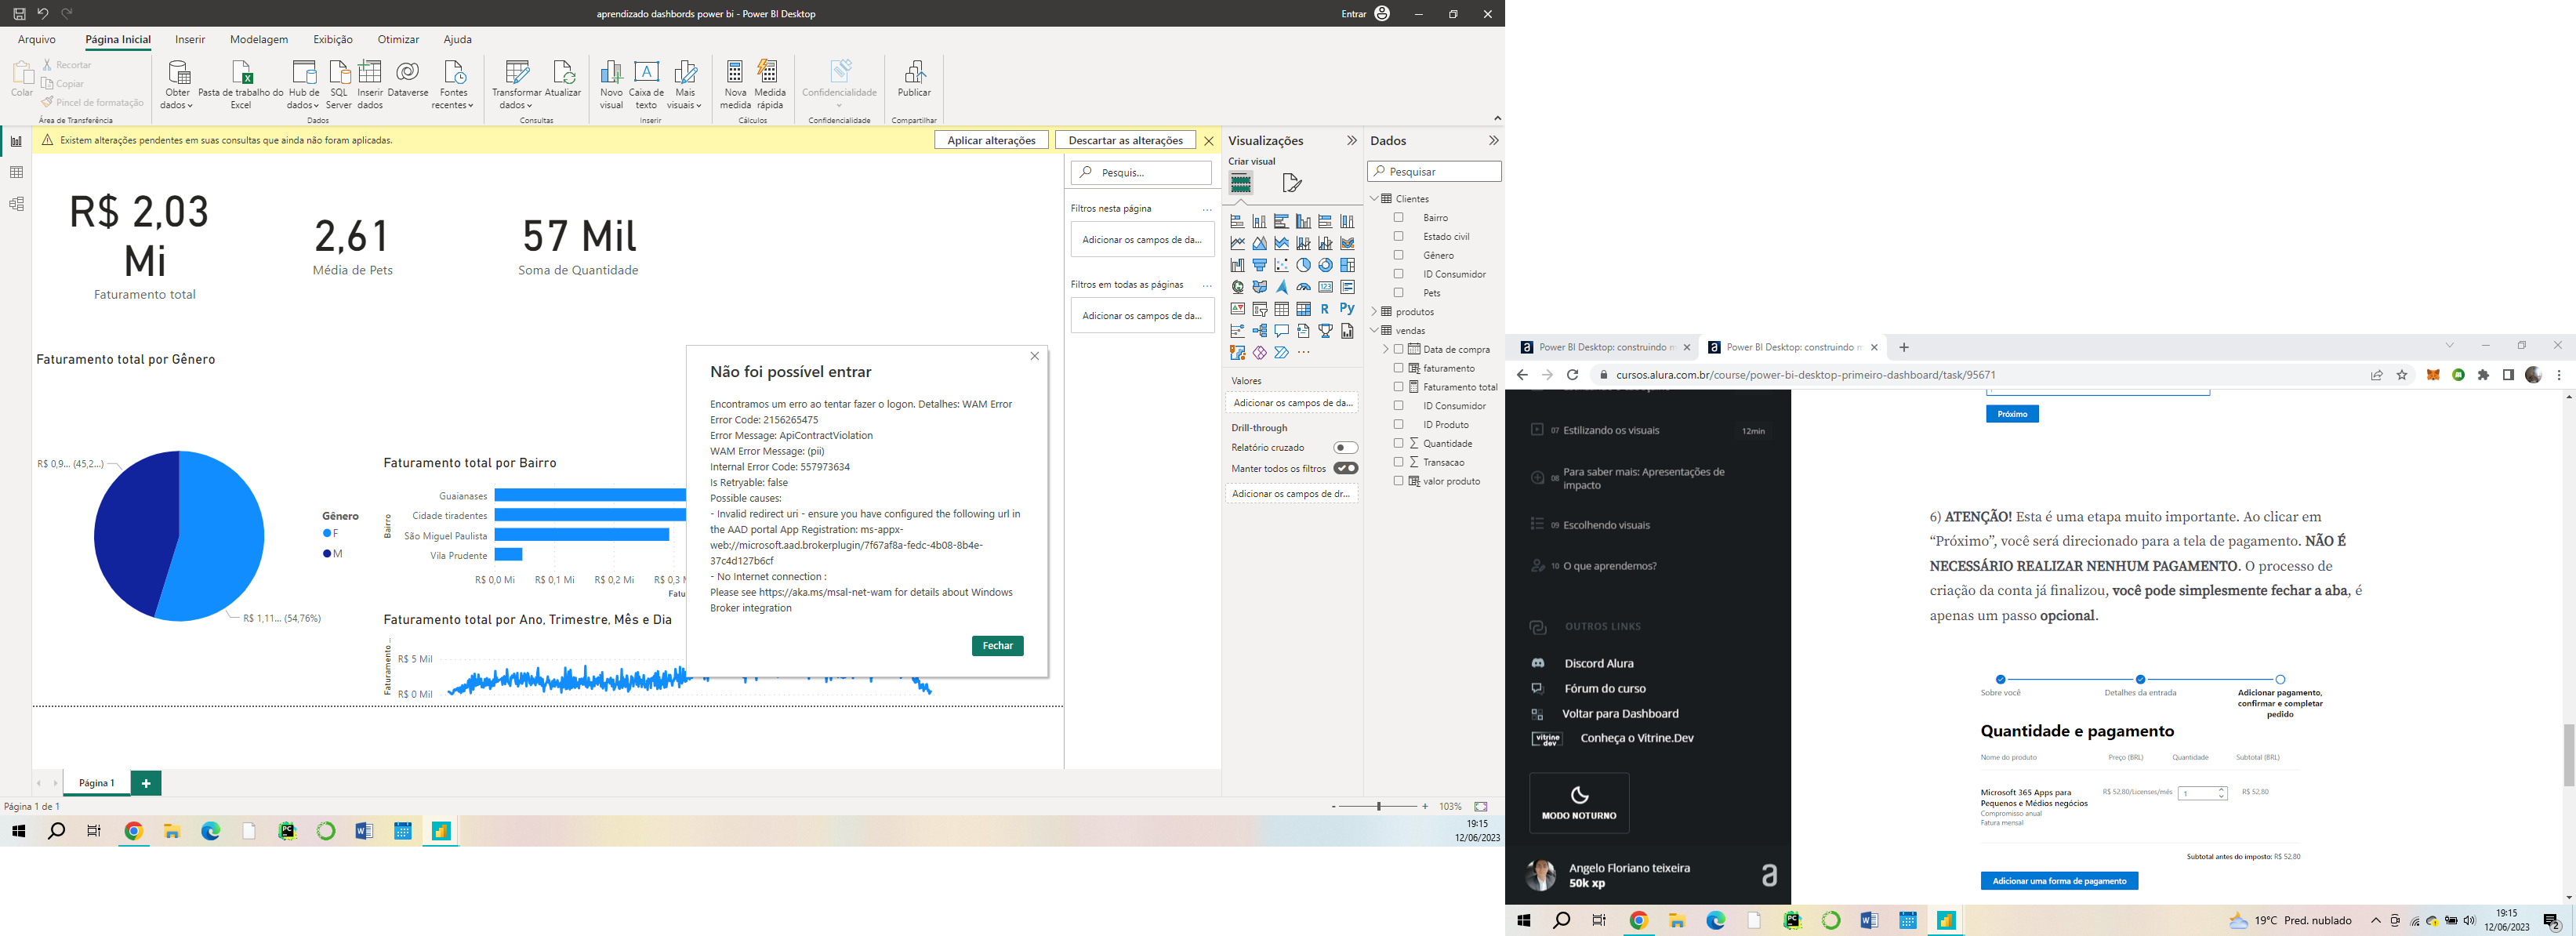Open the Arquivo menu
This screenshot has width=2576, height=936.
tap(37, 39)
